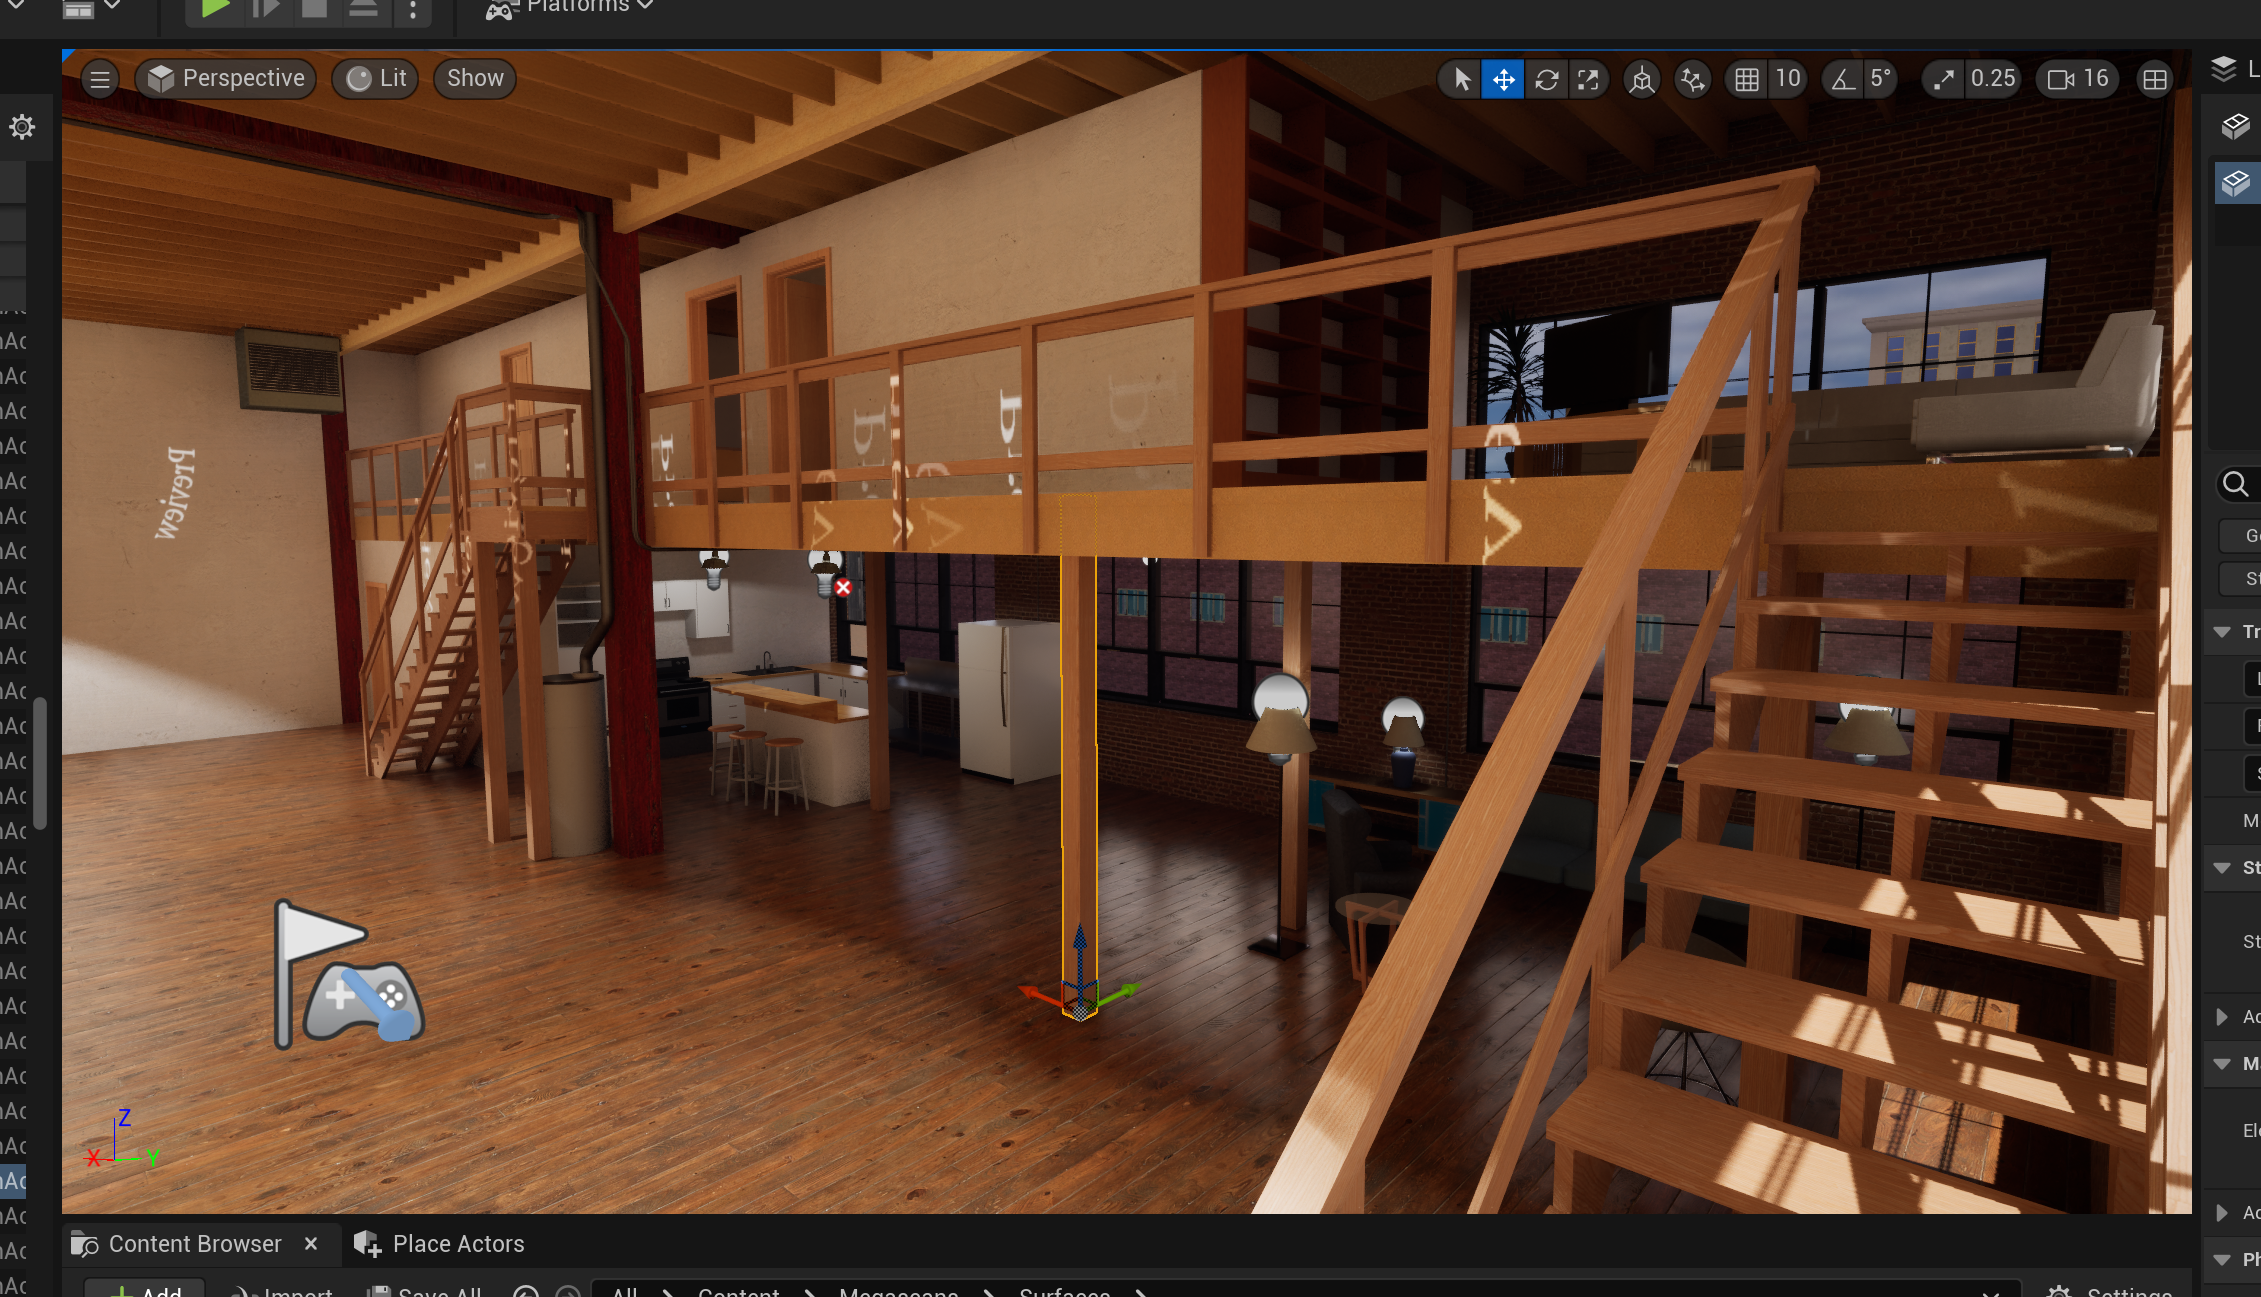Toggle scale snapping
This screenshot has width=2261, height=1297.
coord(1943,79)
